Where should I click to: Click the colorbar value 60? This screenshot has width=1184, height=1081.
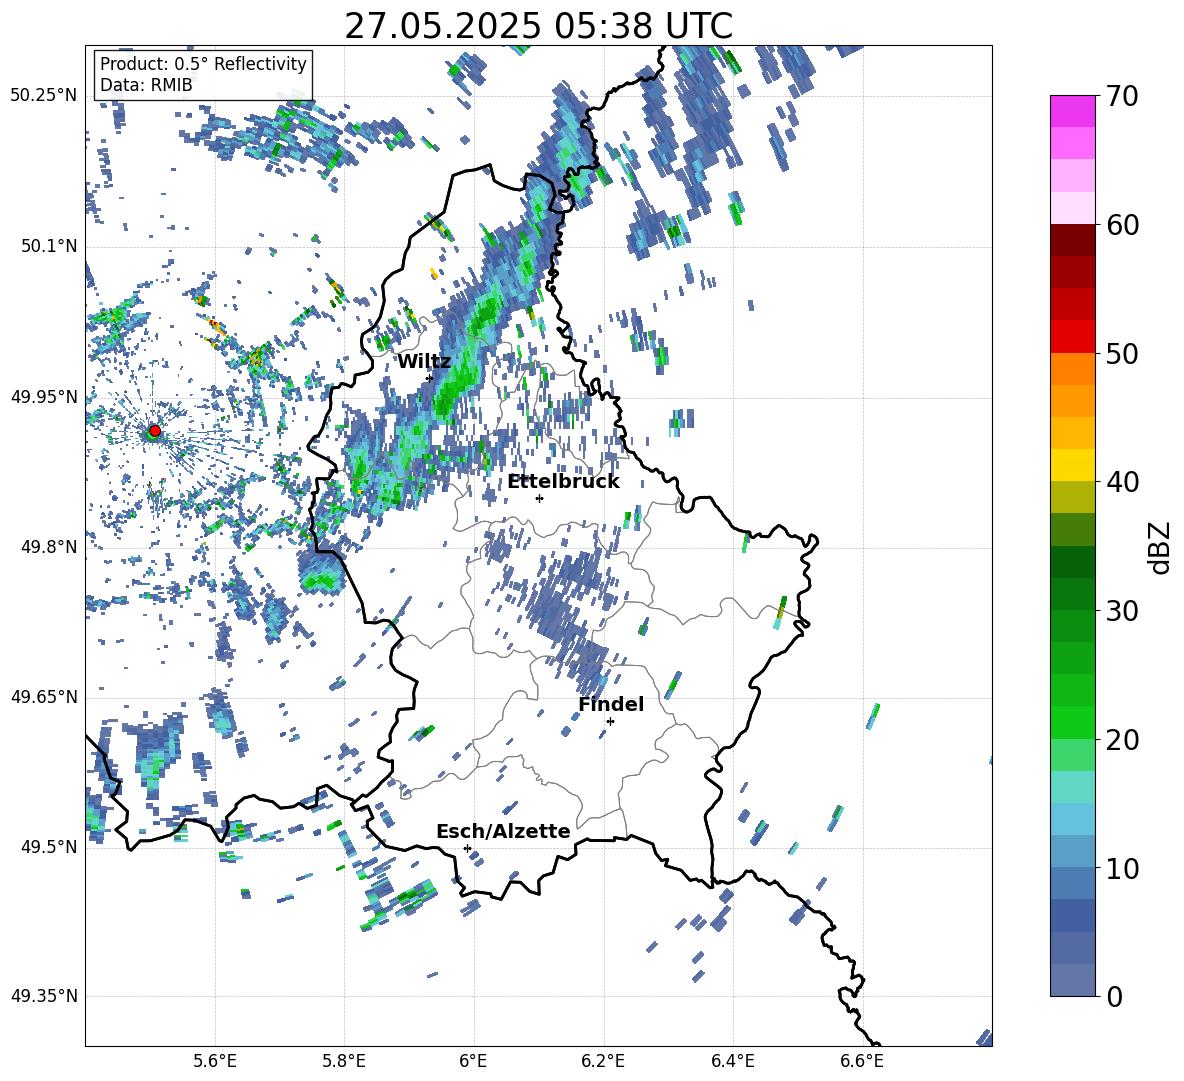(x=1123, y=225)
